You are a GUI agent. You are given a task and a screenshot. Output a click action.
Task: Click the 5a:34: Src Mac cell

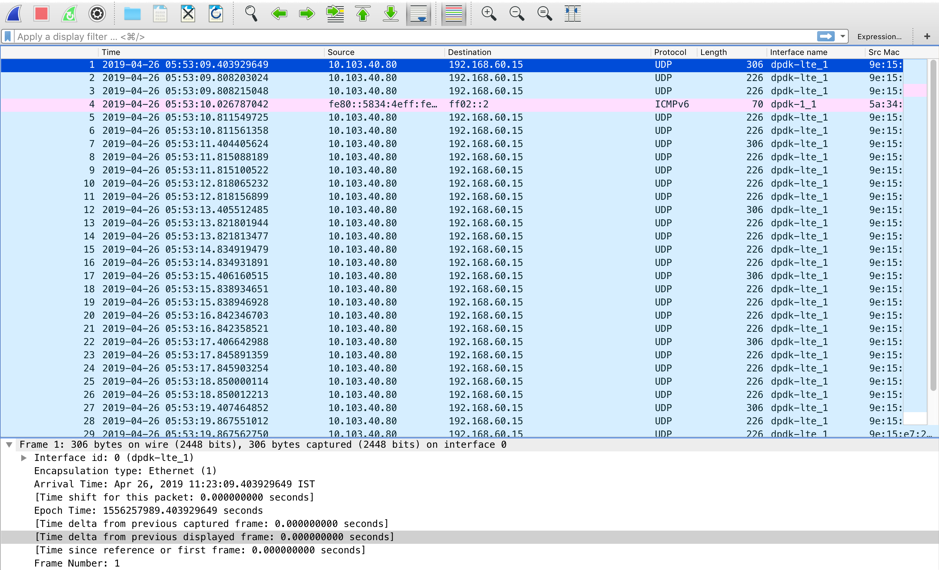(x=886, y=104)
